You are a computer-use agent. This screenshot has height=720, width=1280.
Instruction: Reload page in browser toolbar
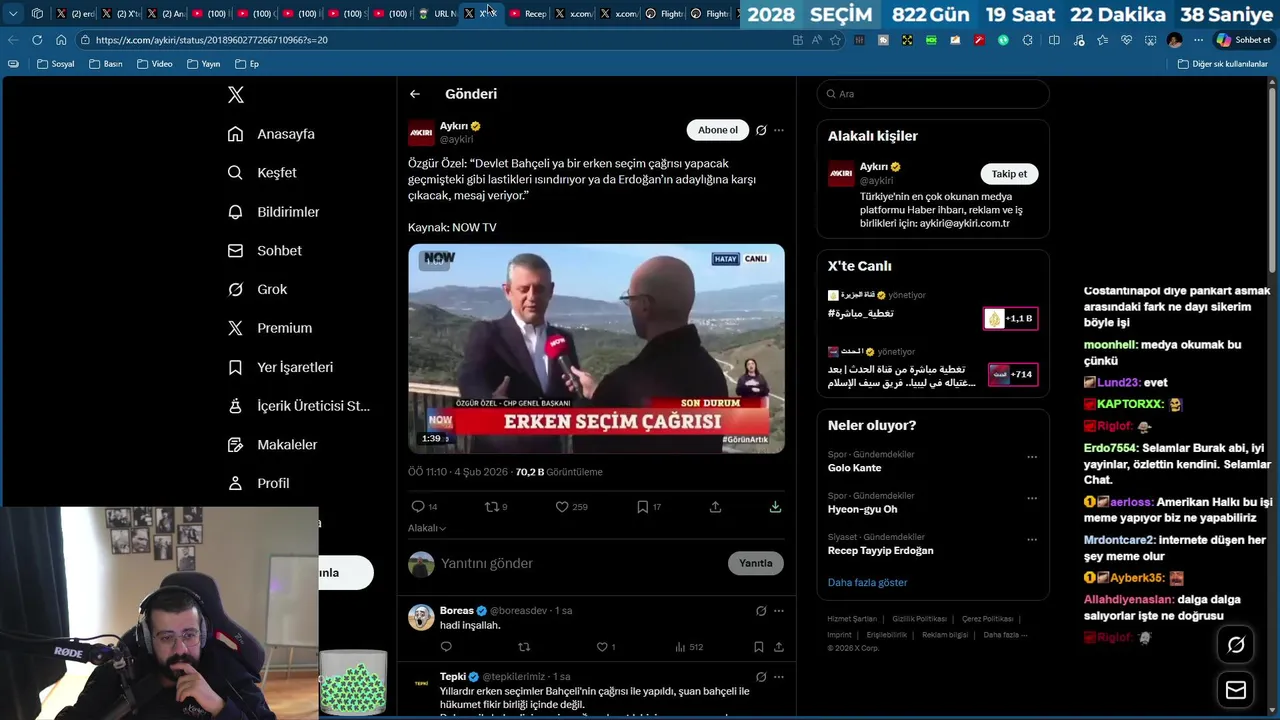coord(37,40)
